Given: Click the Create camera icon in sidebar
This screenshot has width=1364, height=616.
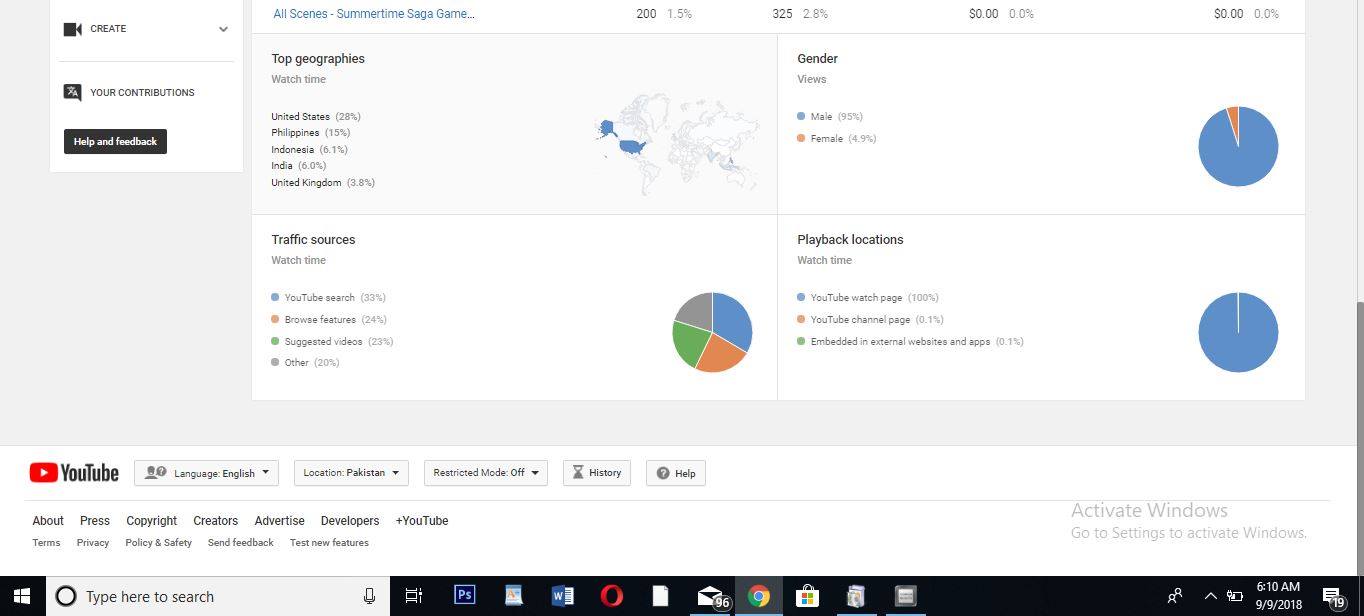Looking at the screenshot, I should coord(72,29).
